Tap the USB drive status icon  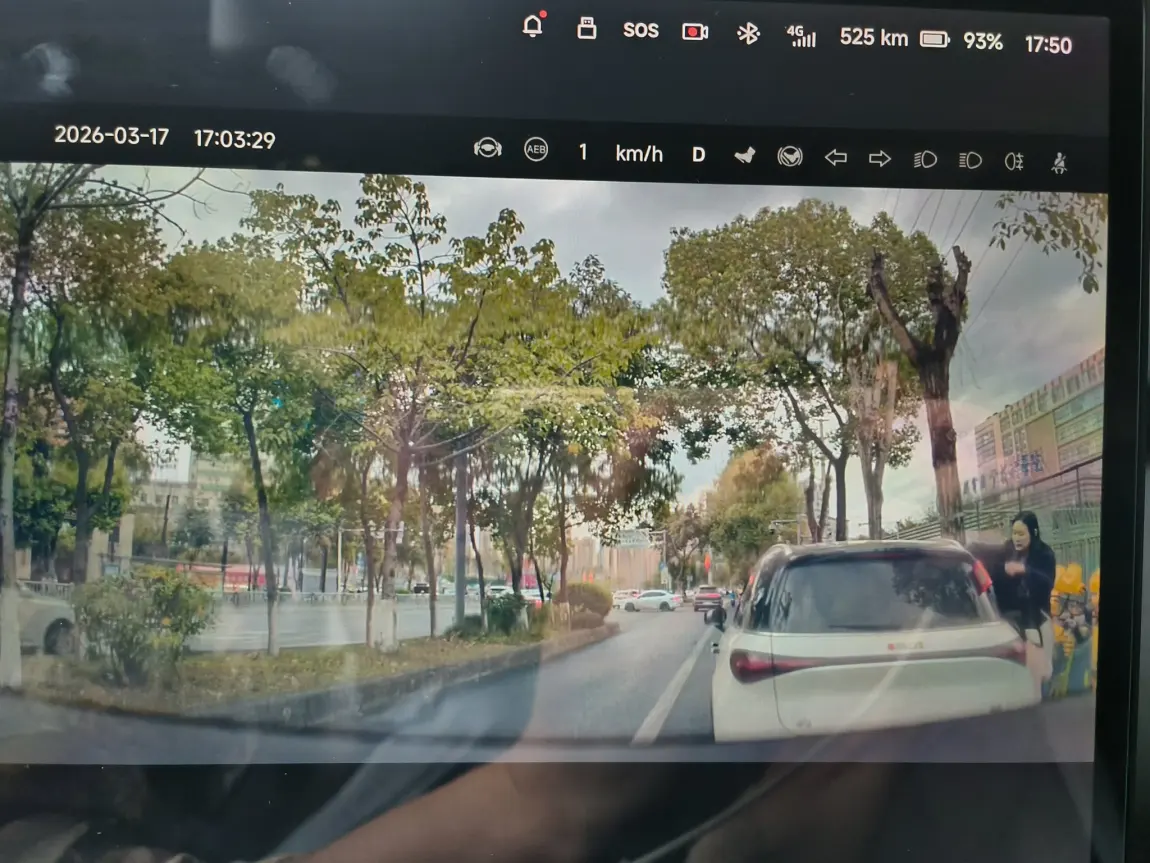(587, 28)
